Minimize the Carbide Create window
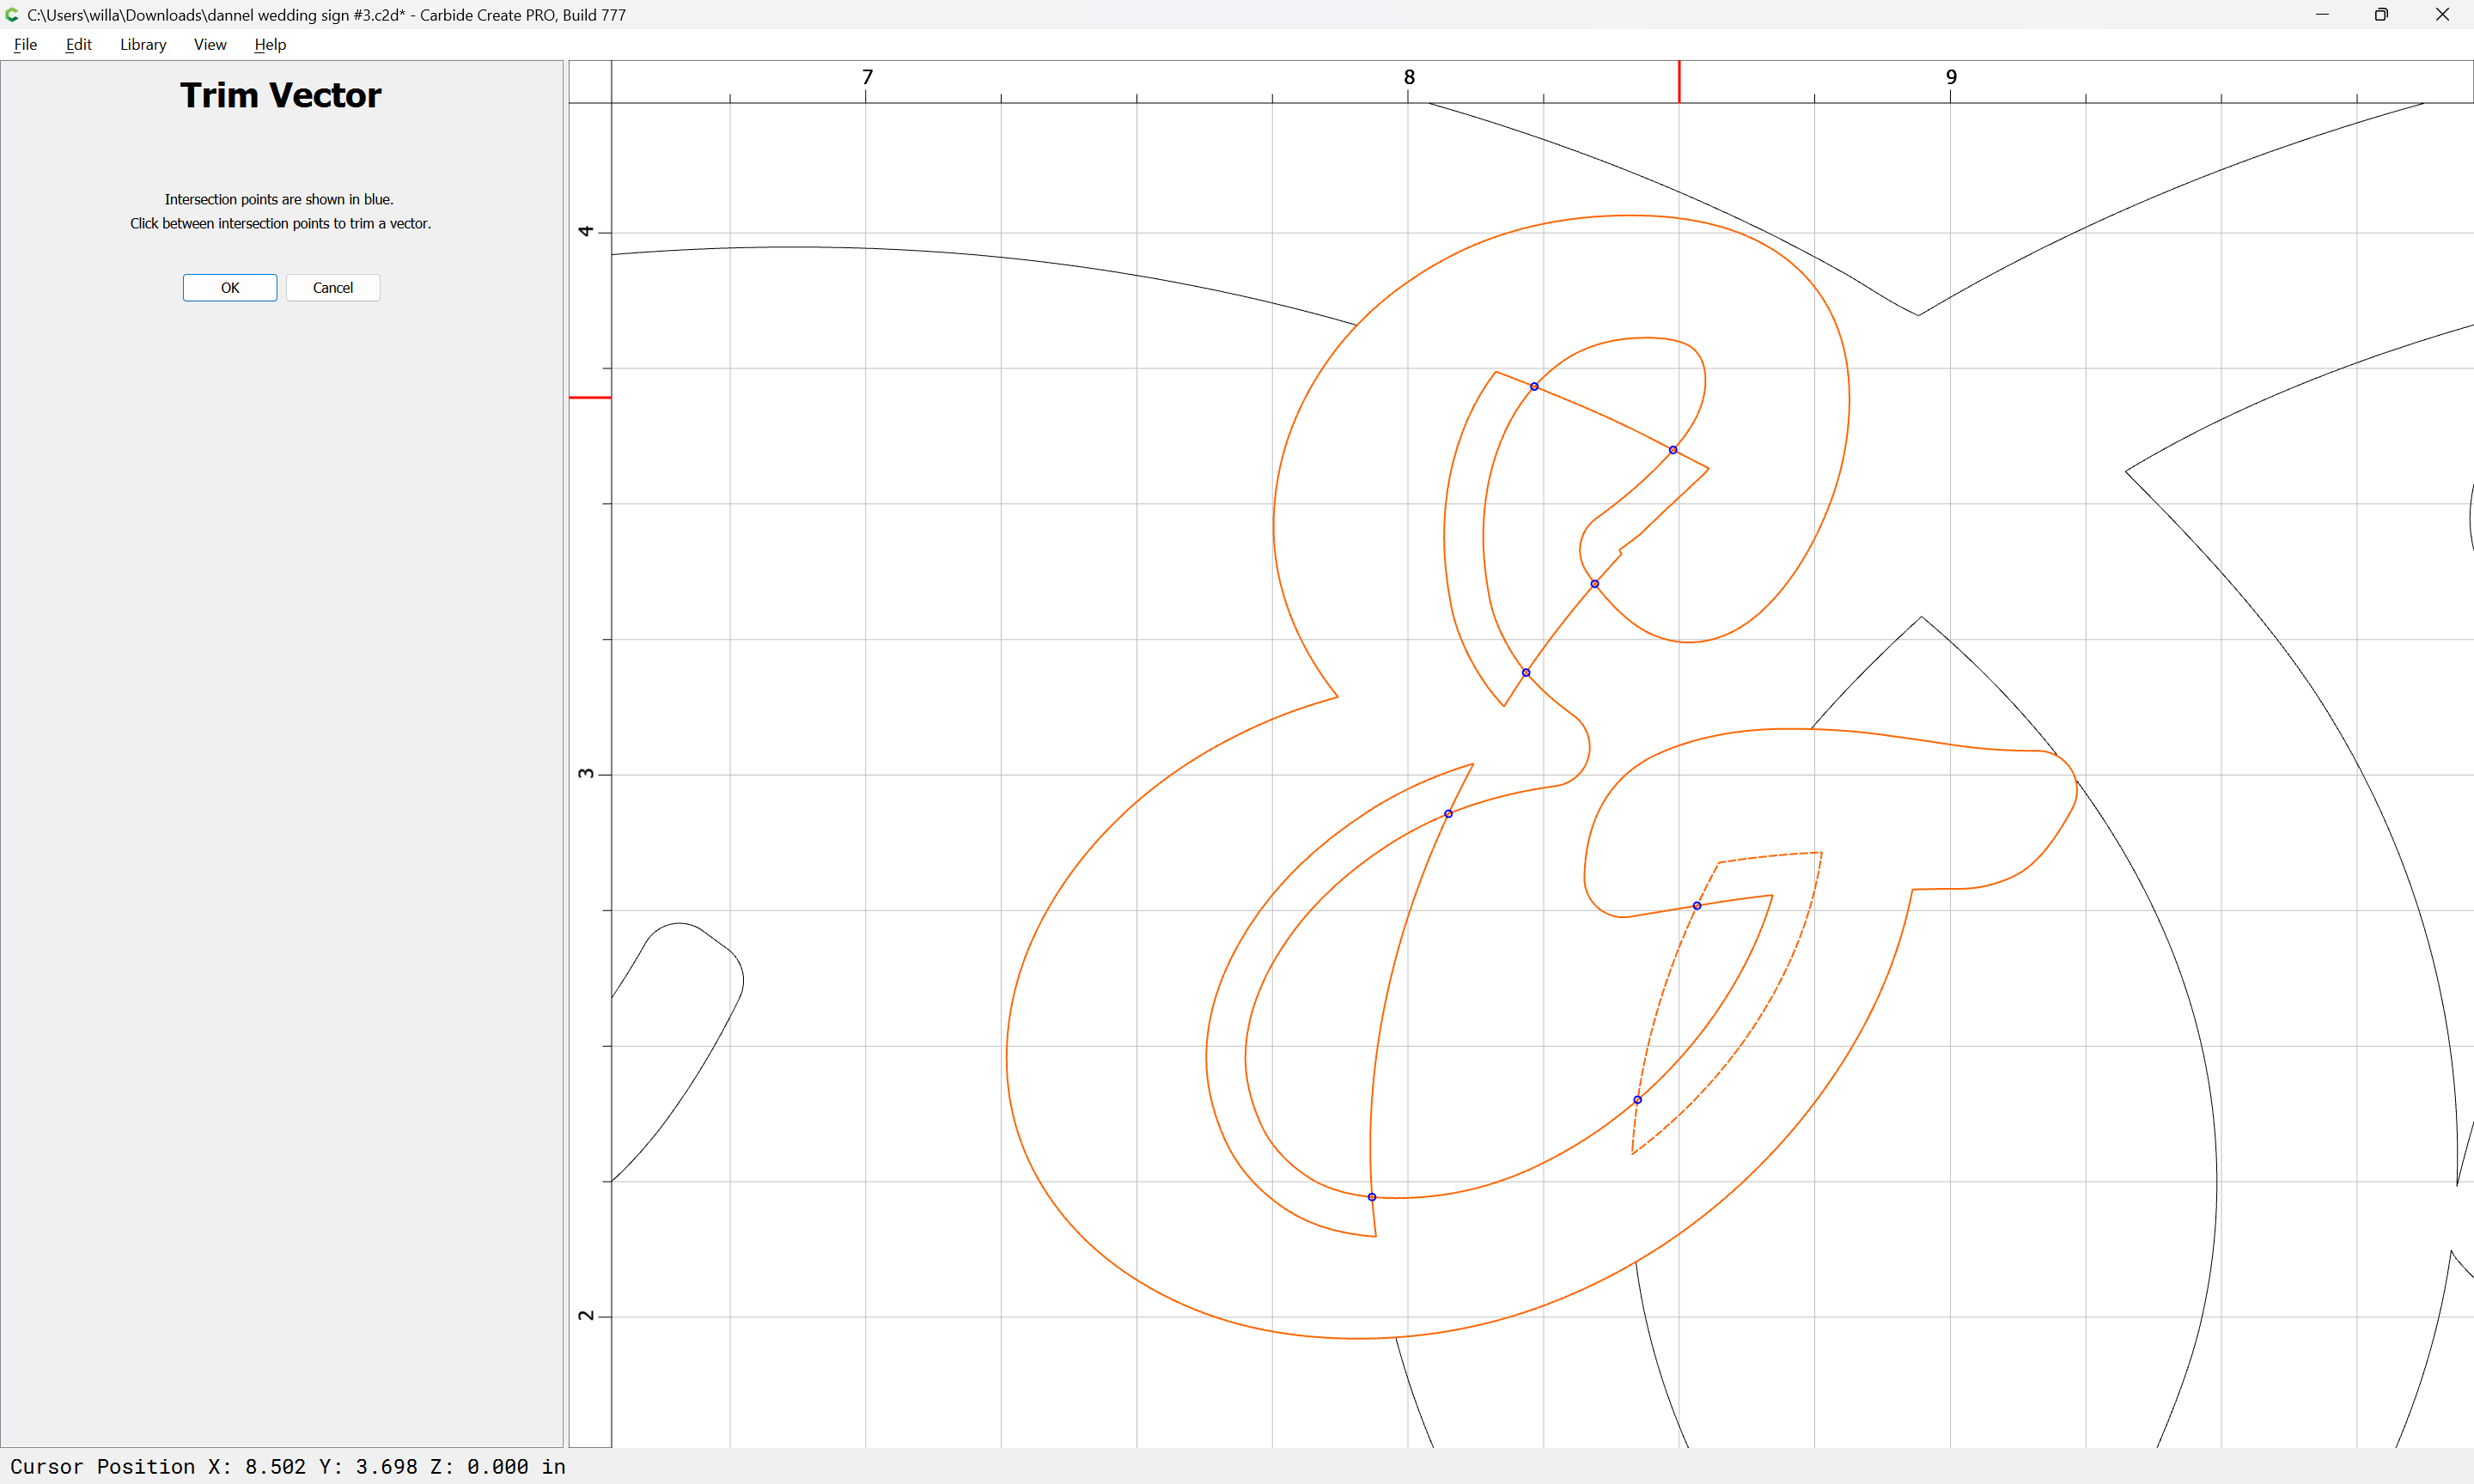The image size is (2474, 1484). (x=2322, y=15)
